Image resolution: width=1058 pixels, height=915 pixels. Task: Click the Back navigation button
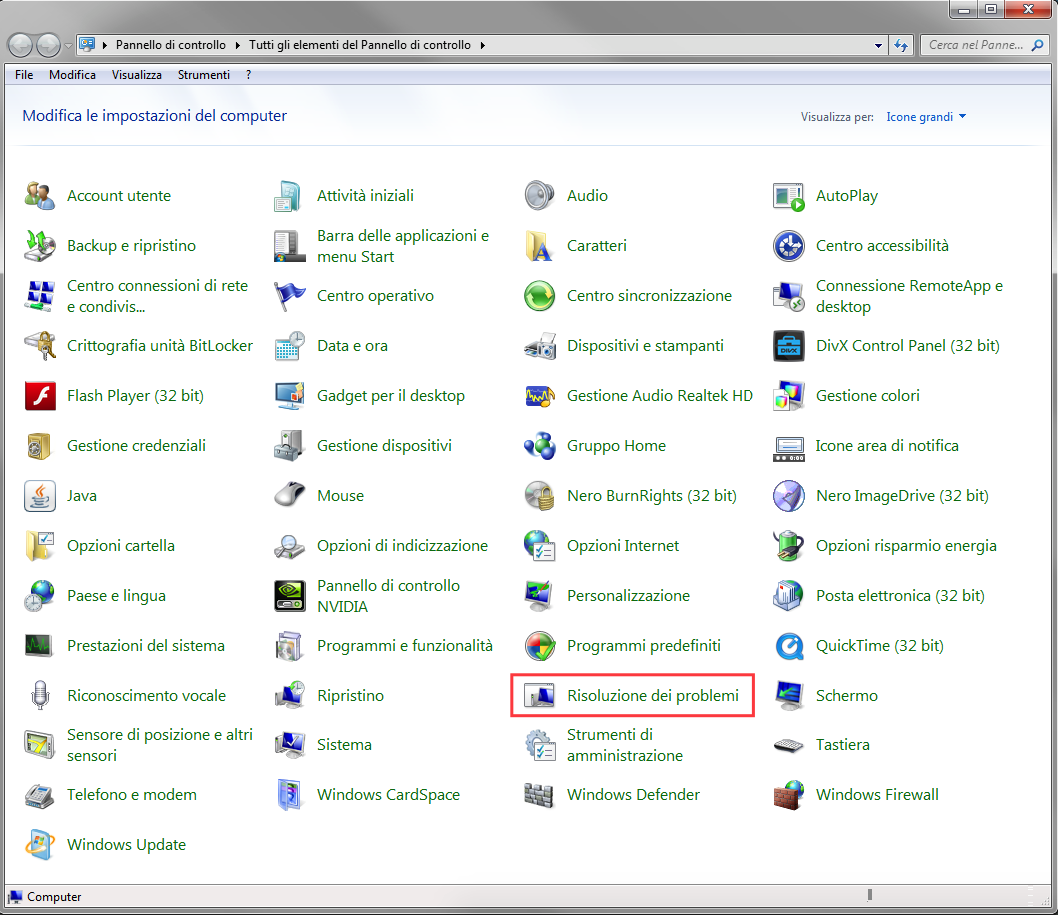[20, 45]
